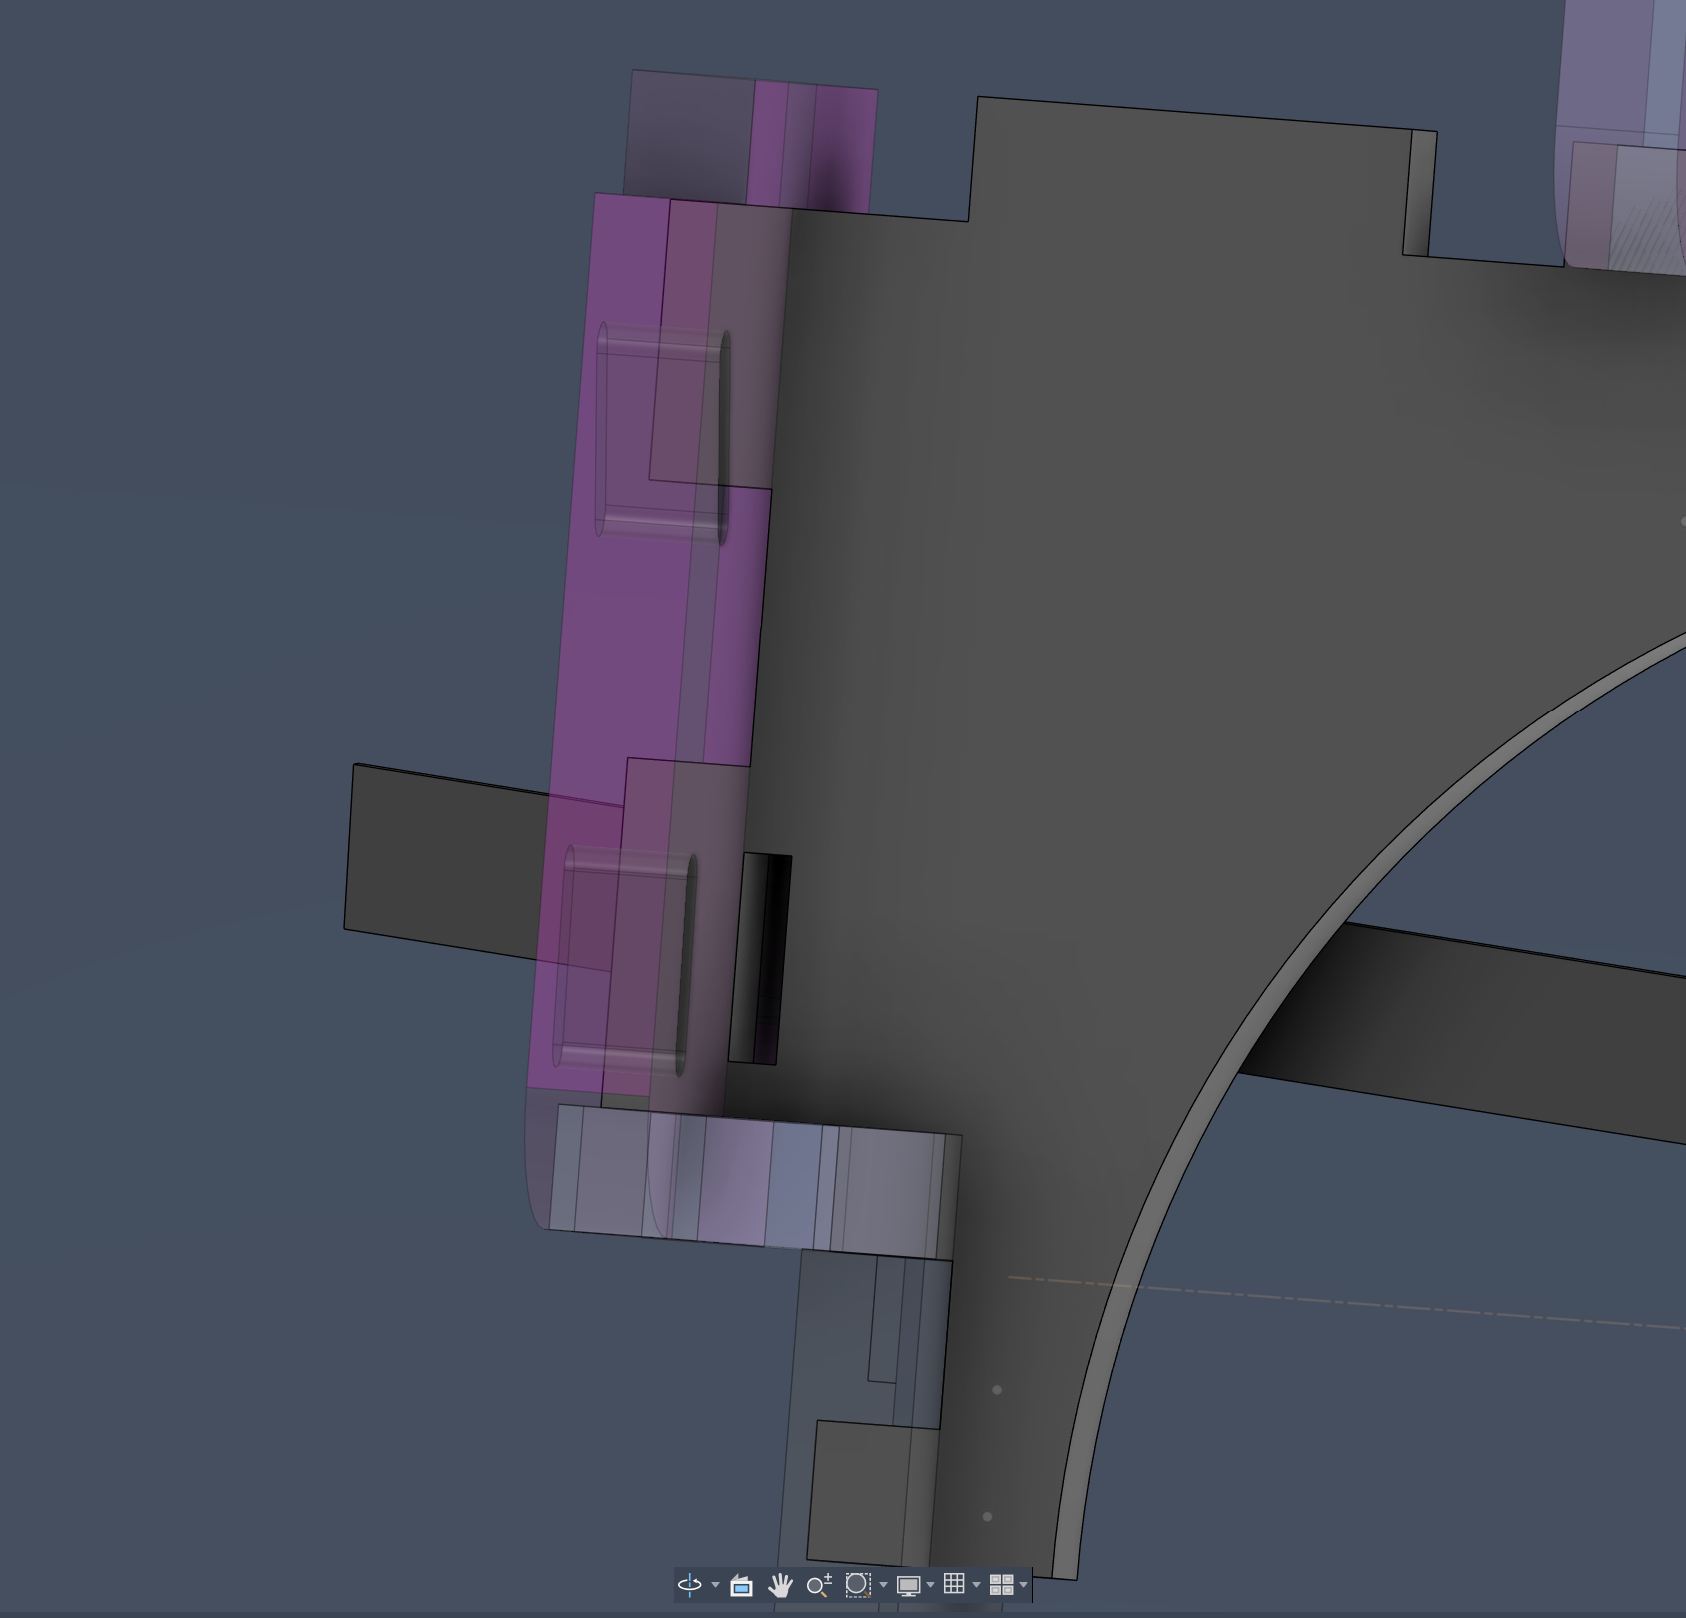Open the Zoom Window dropdown menu
This screenshot has width=1686, height=1618.
(883, 1585)
